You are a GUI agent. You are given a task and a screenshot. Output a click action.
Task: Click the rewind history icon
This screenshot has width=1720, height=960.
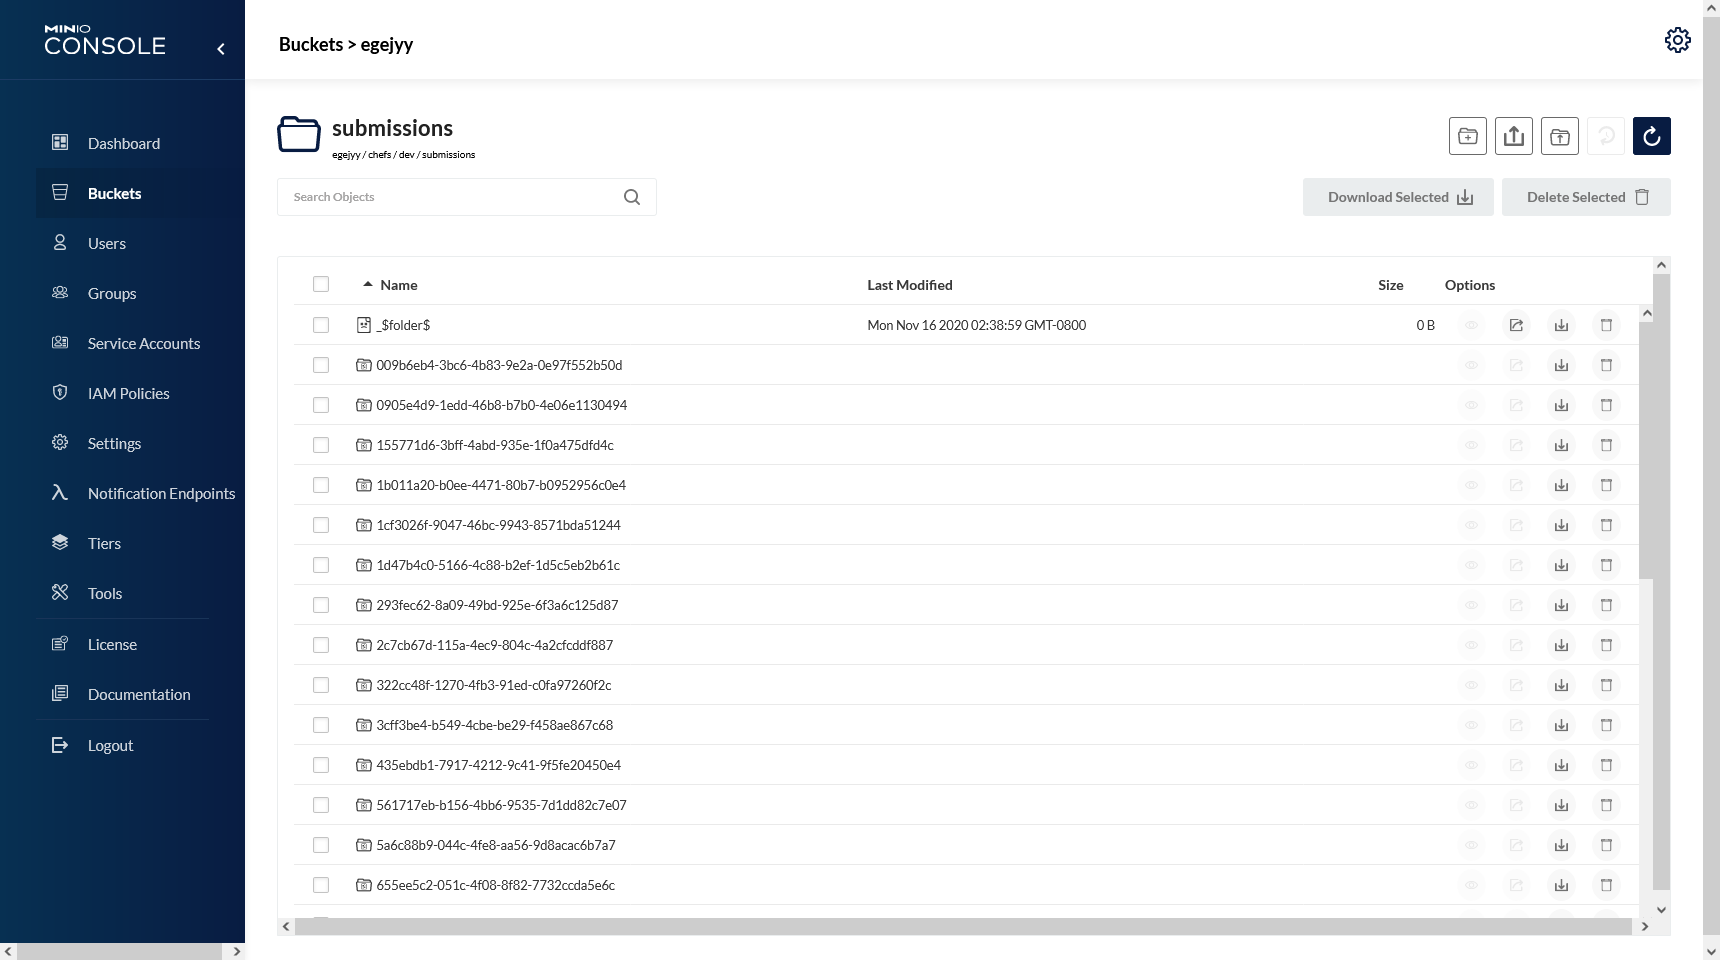[x=1606, y=136]
